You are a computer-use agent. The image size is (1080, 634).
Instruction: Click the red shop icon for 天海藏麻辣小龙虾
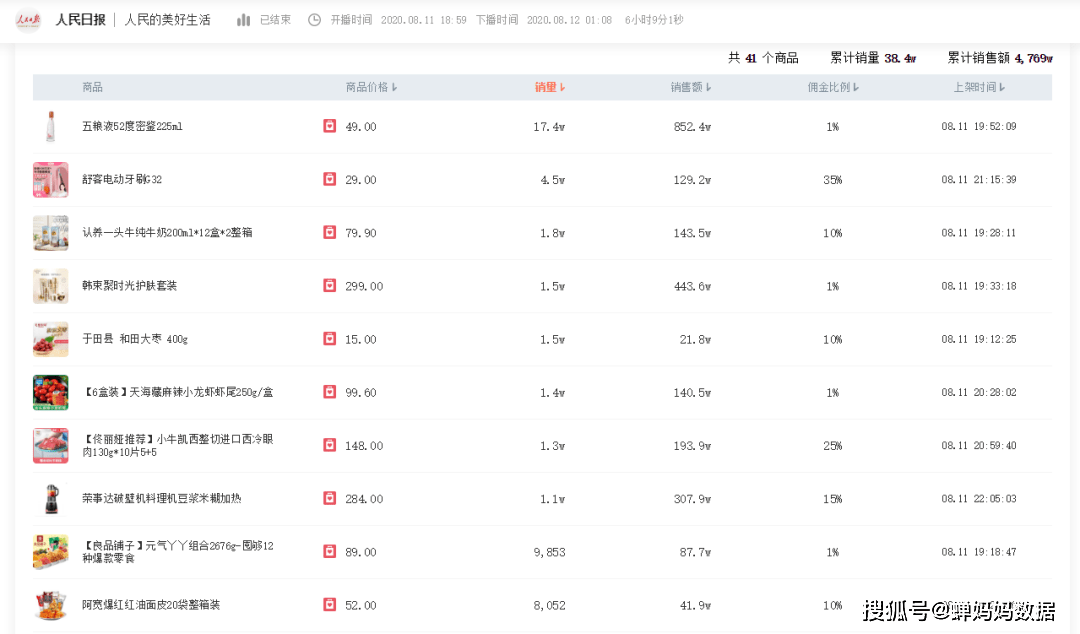click(330, 392)
